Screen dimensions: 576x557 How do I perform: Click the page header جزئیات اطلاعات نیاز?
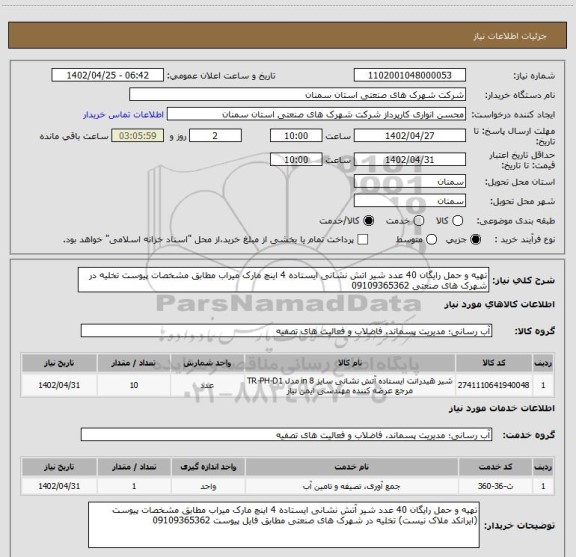tap(510, 36)
